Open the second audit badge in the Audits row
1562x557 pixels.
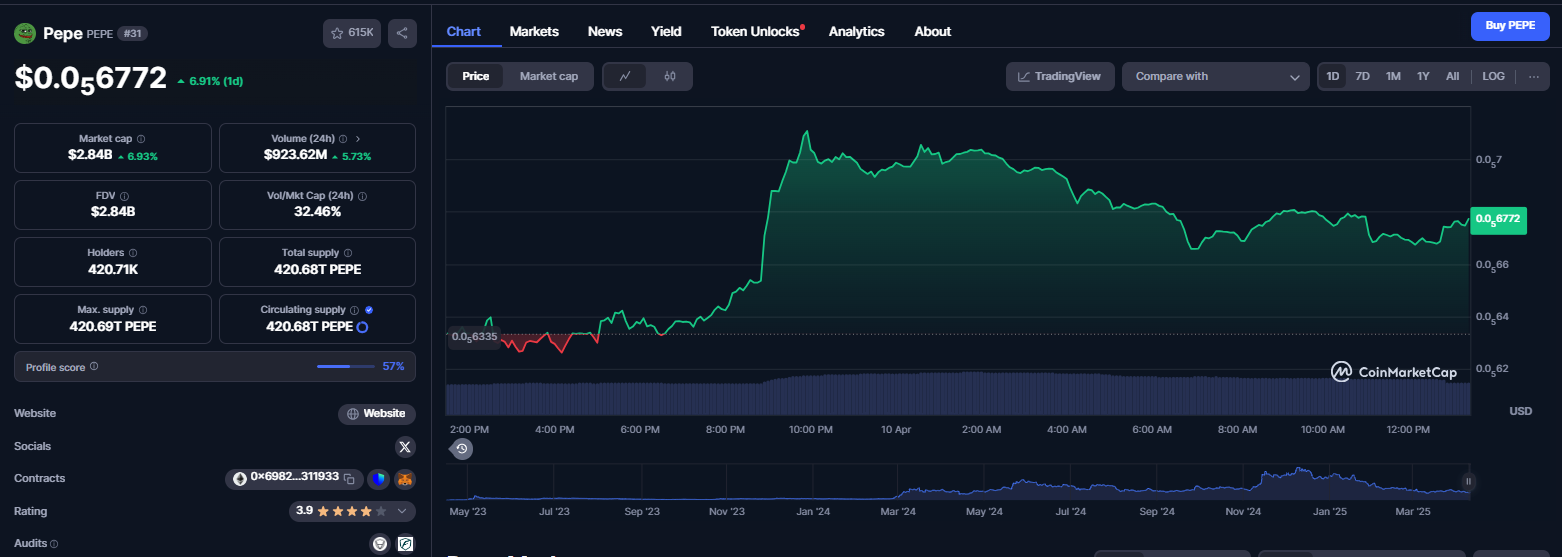tap(405, 544)
